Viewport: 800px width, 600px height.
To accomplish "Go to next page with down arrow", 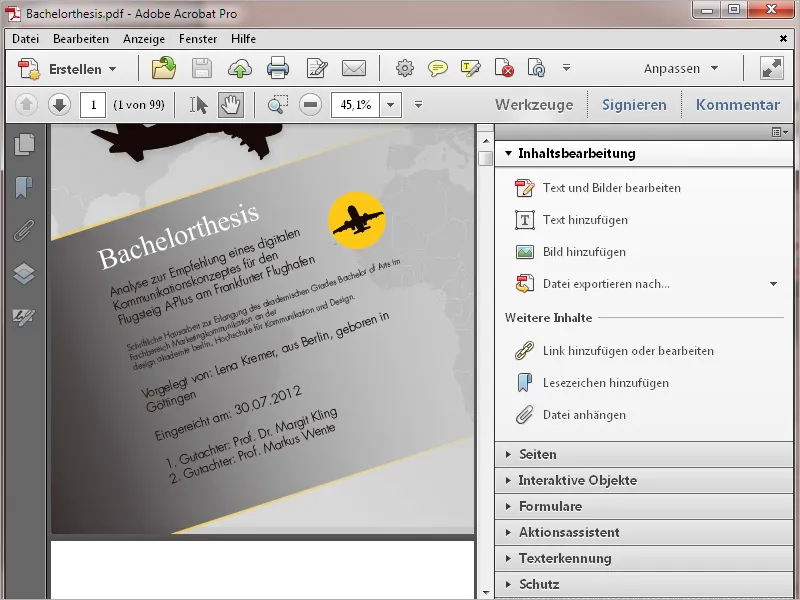I will [x=59, y=105].
